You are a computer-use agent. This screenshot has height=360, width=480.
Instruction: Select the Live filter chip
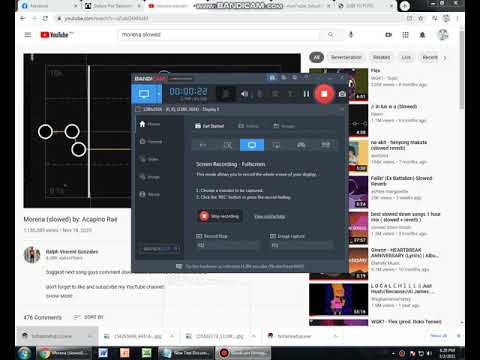(406, 57)
